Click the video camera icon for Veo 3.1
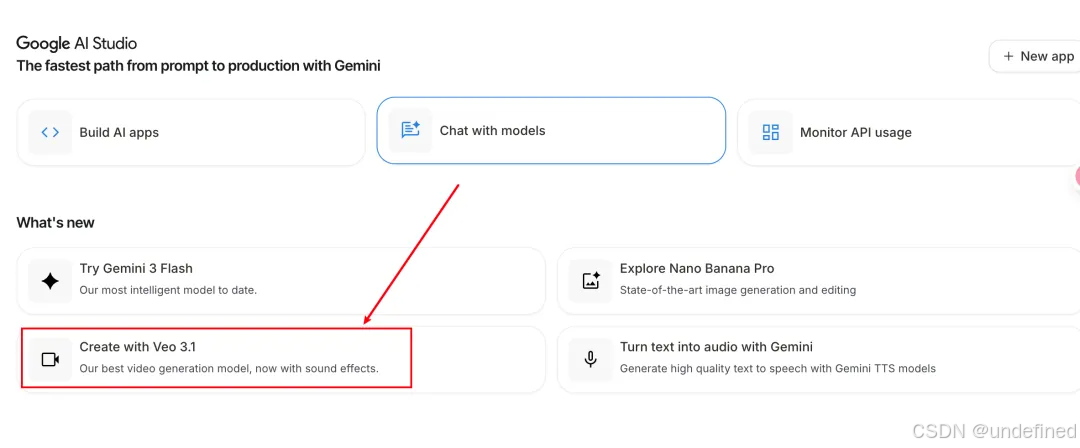The height and width of the screenshot is (448, 1080). click(50, 360)
